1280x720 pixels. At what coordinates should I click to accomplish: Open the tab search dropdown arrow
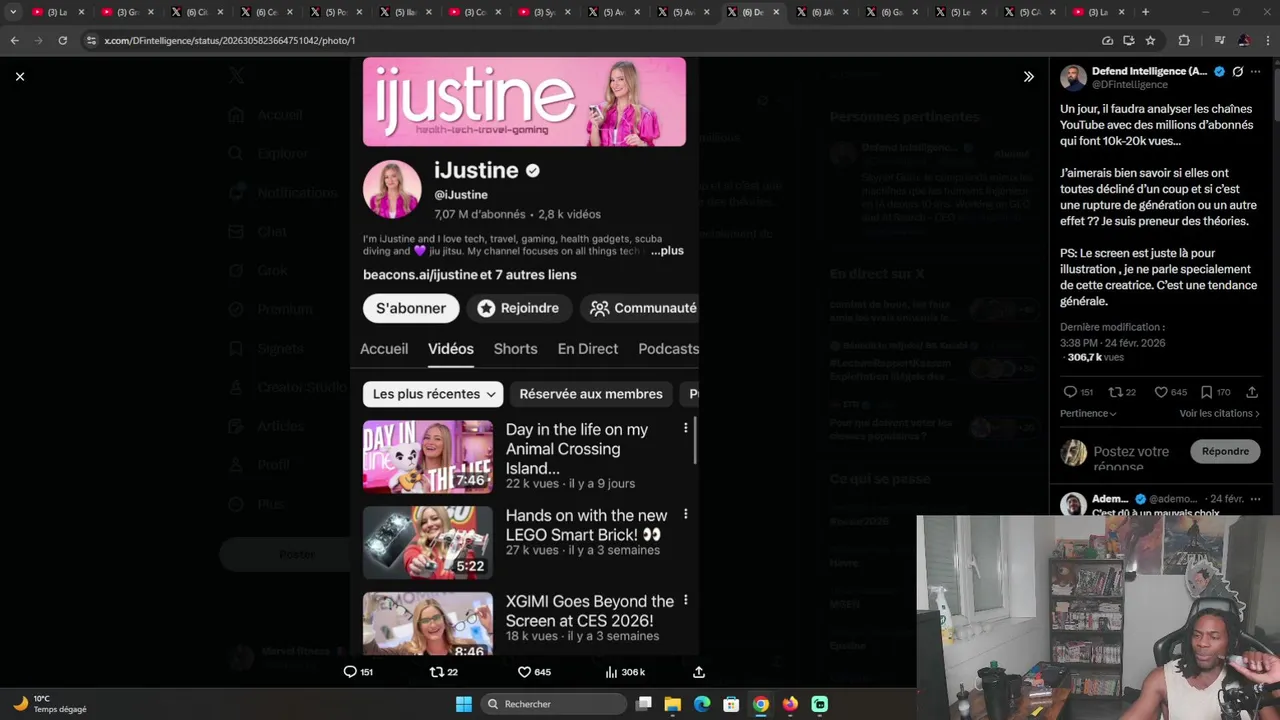coord(13,12)
